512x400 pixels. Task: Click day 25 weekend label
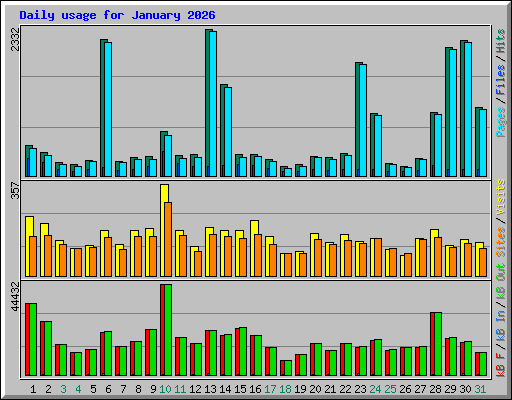(390, 389)
